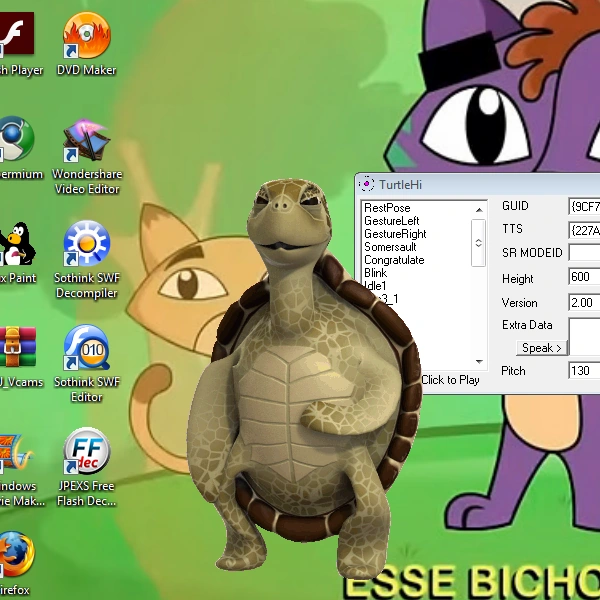Select Somersault animation in list
The width and height of the screenshot is (600, 600).
(390, 247)
